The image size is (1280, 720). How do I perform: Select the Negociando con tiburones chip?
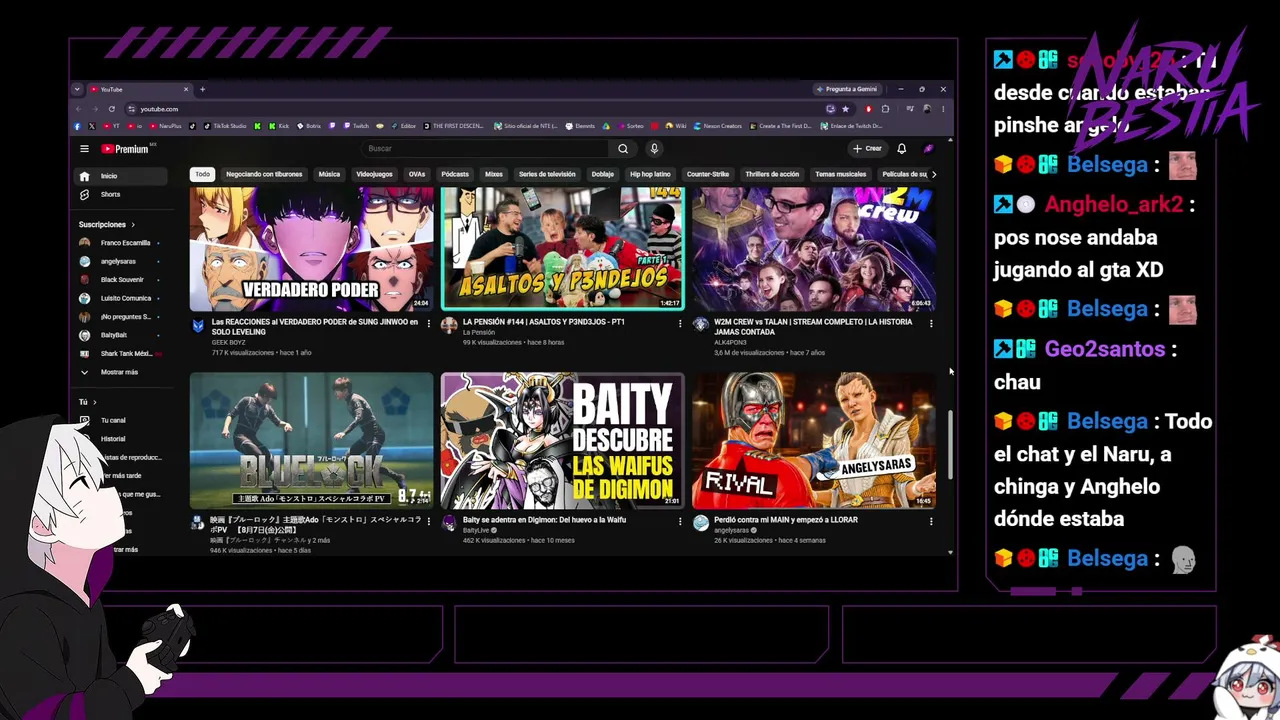[264, 174]
